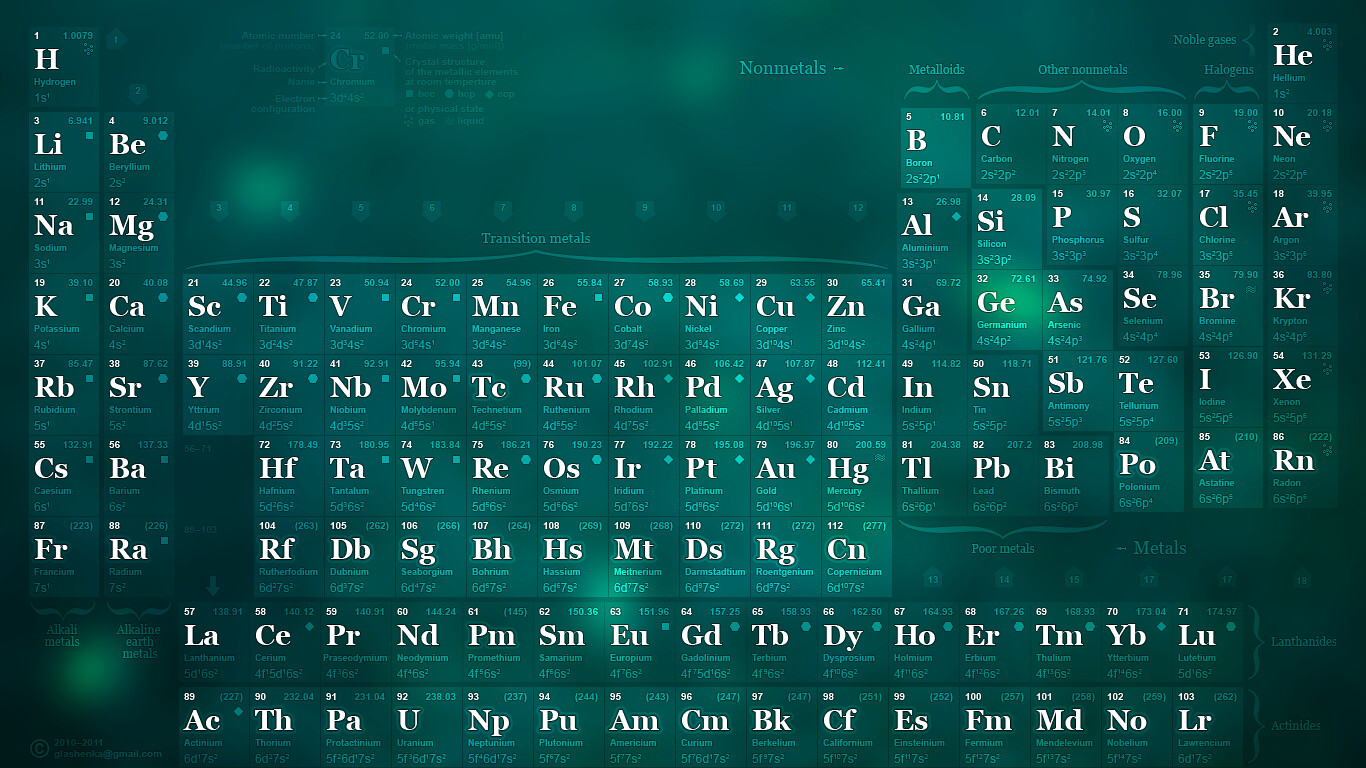This screenshot has width=1366, height=768.
Task: Select the Transition metals section label
Action: tap(536, 239)
